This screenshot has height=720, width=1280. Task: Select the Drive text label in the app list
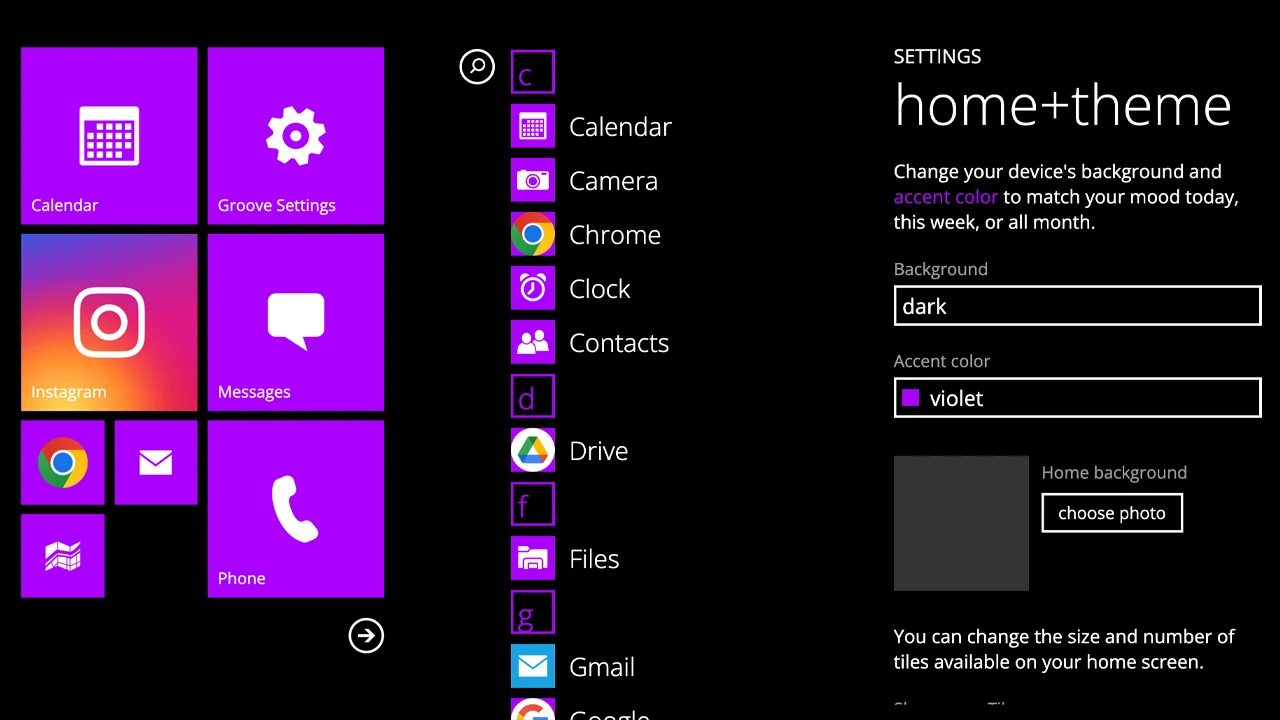click(598, 451)
